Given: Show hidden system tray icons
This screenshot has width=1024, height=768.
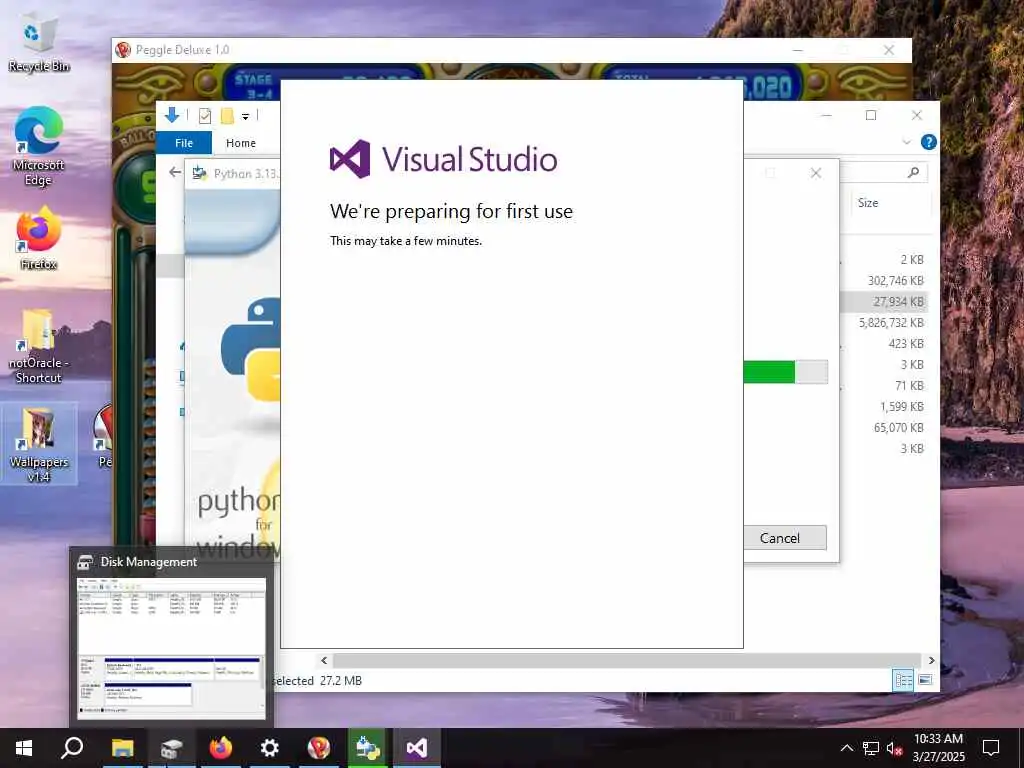Looking at the screenshot, I should click(846, 748).
